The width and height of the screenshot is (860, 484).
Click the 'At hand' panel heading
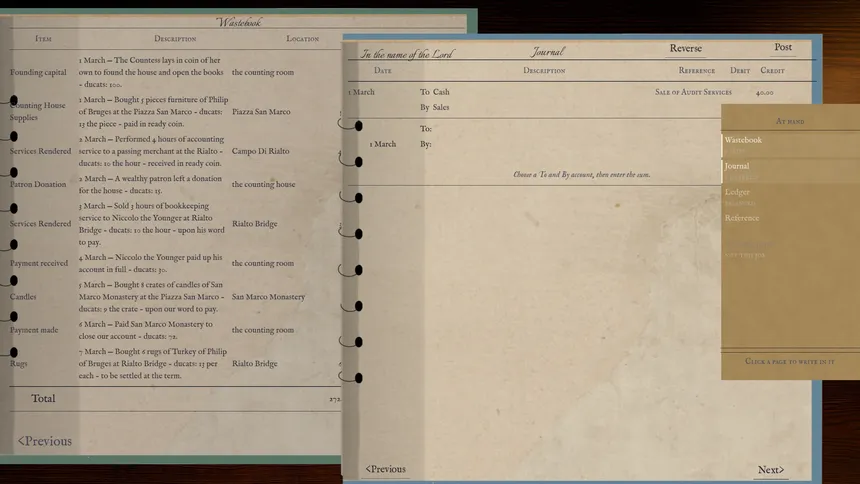(x=790, y=121)
